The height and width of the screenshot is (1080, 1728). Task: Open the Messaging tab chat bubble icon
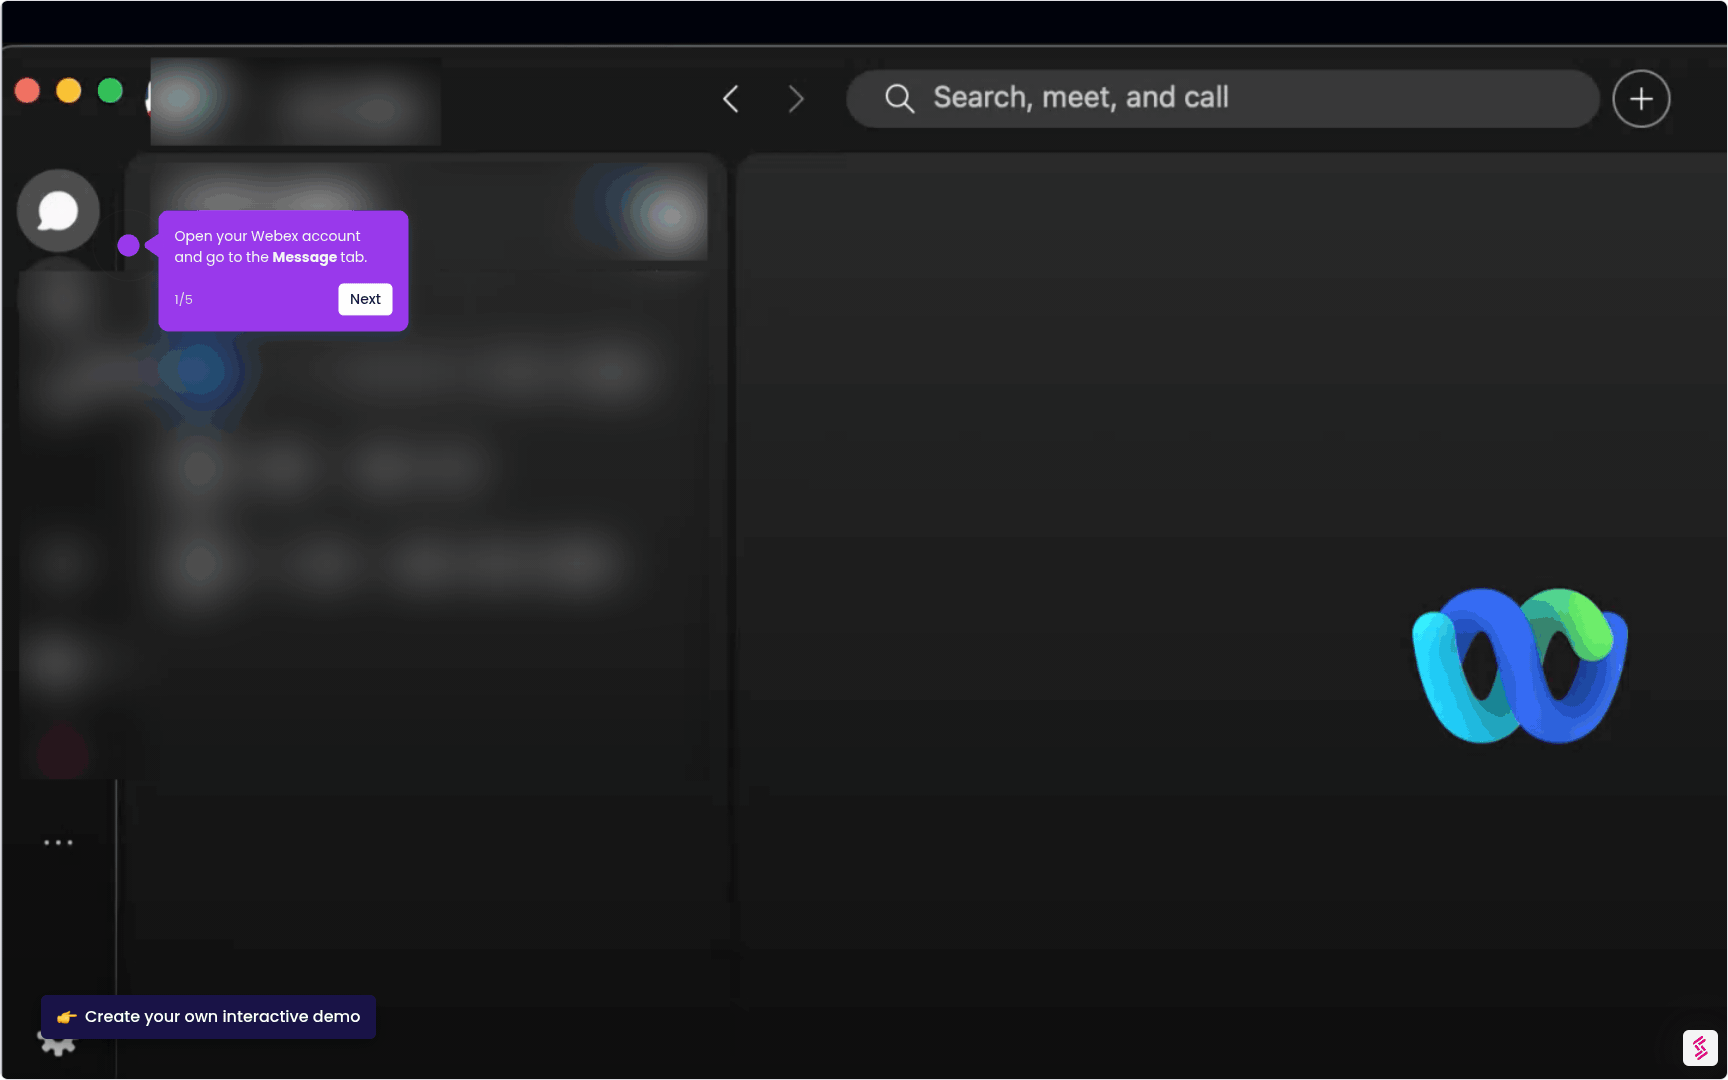[x=58, y=211]
